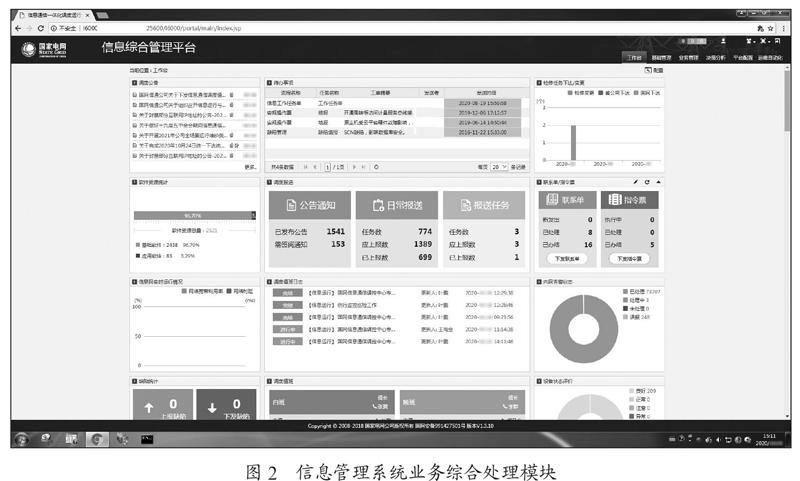
Task: Open the 基础管理 navigation tab
Action: pos(661,58)
